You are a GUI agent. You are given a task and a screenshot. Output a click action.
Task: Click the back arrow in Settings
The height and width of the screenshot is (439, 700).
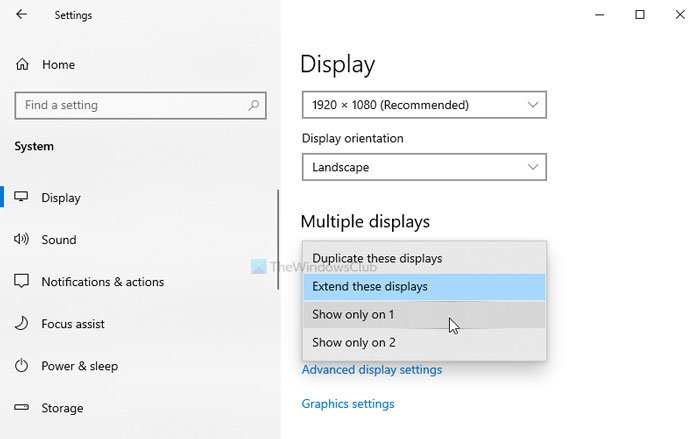(x=21, y=15)
